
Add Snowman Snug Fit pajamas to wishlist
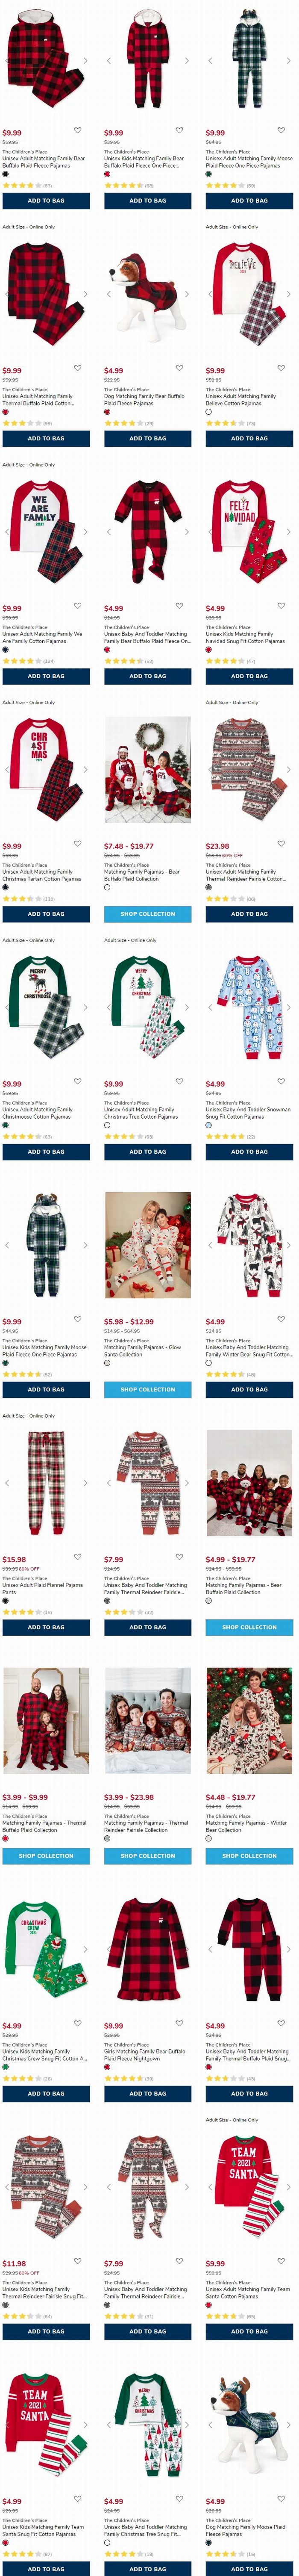coord(281,1081)
